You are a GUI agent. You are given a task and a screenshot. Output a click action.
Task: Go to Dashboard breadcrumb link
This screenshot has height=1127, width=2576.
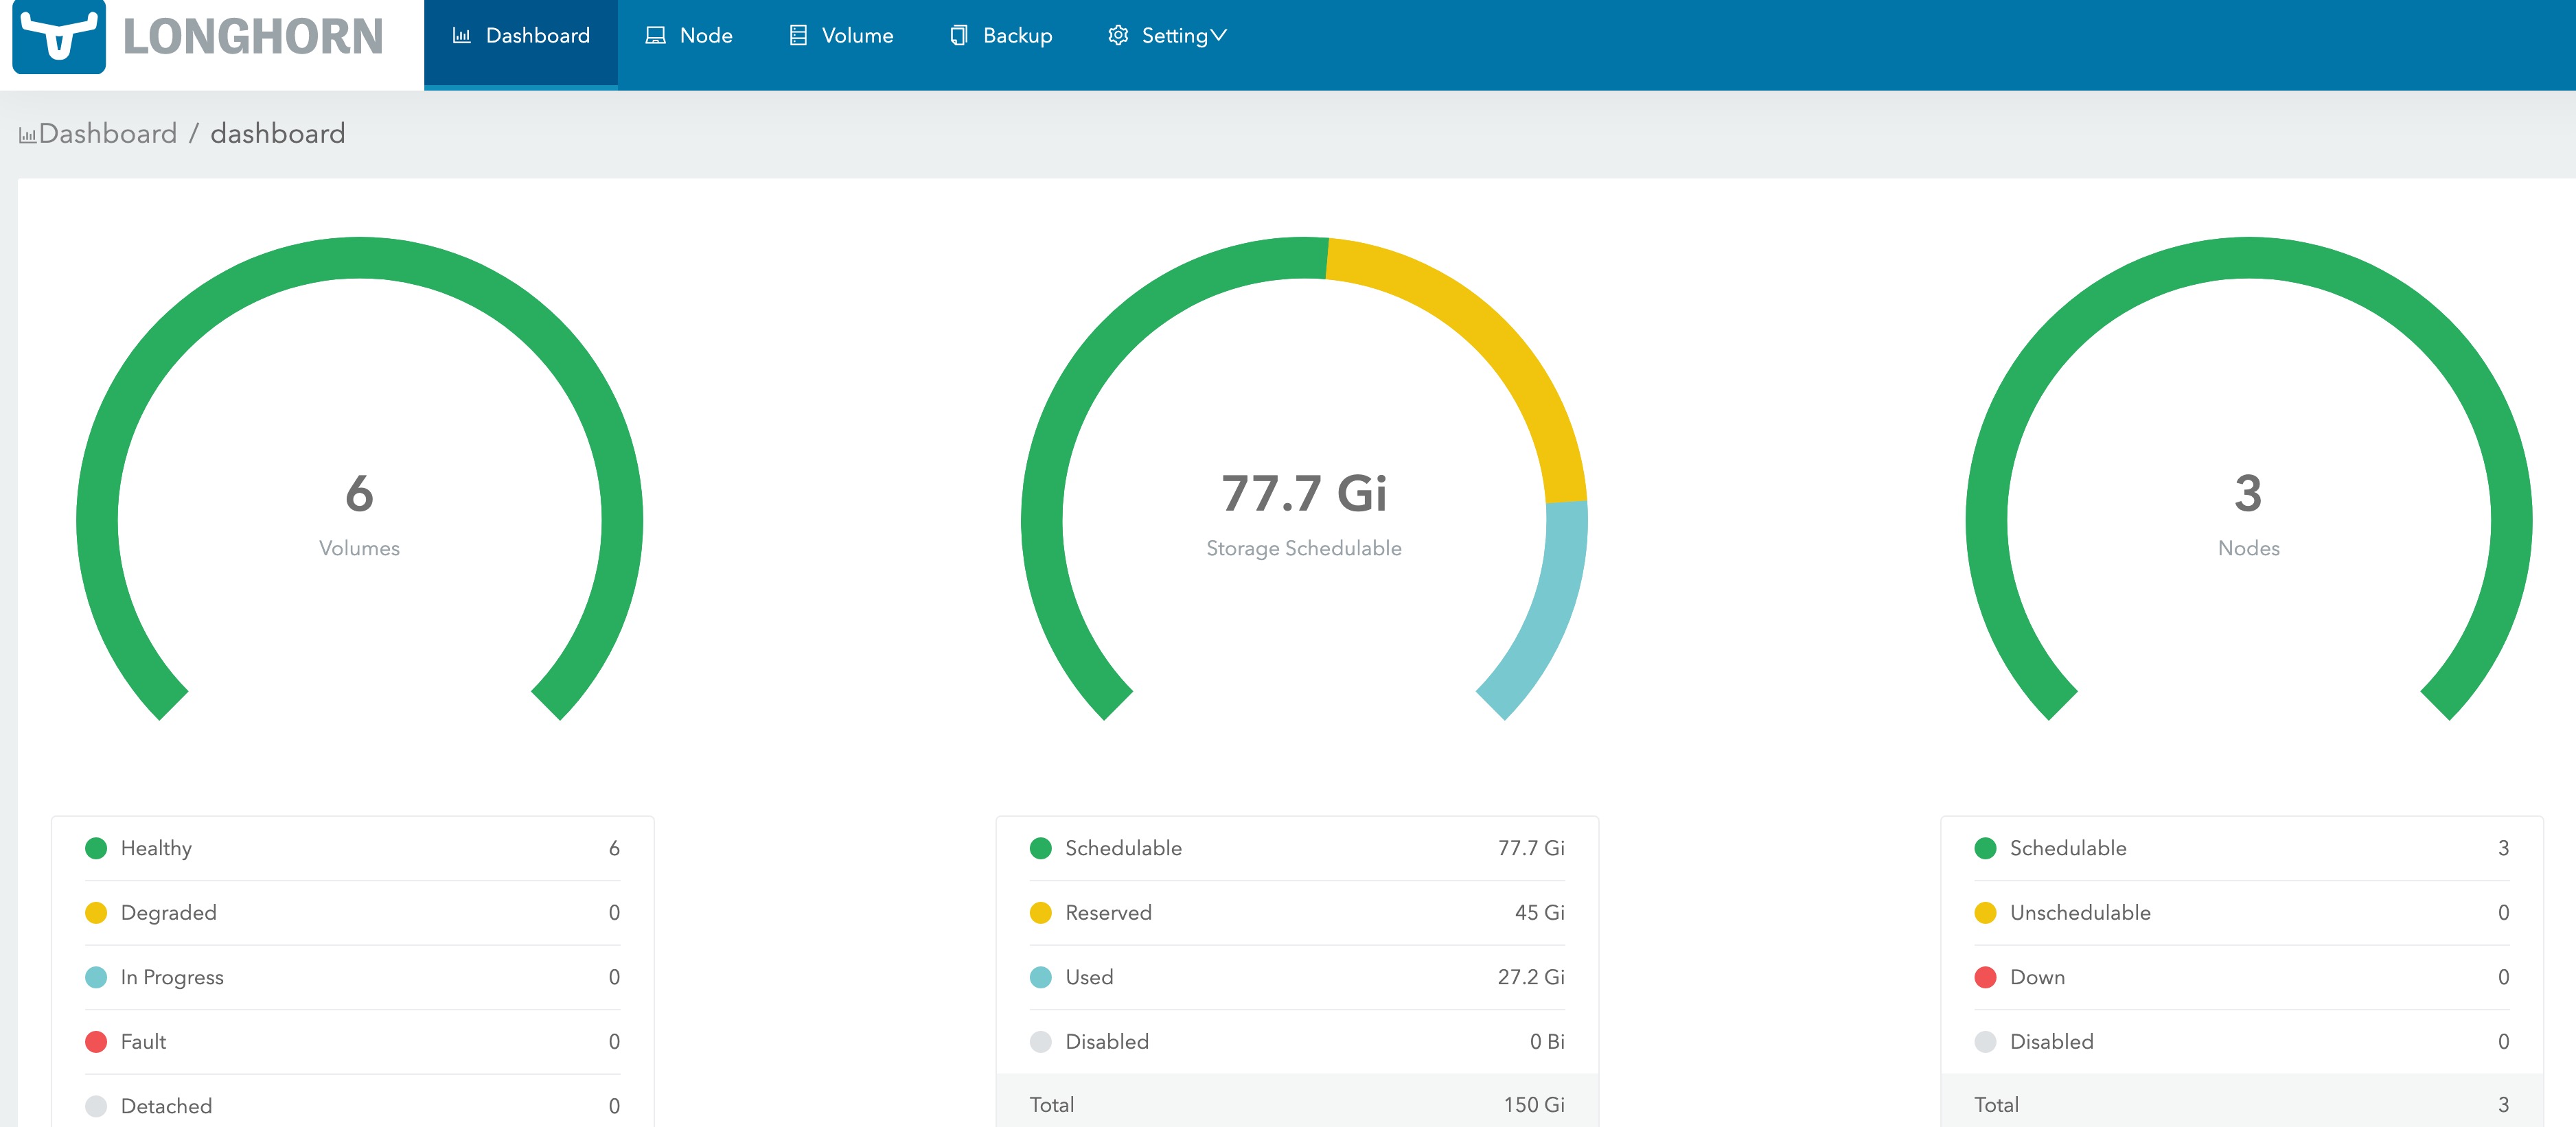pos(108,133)
